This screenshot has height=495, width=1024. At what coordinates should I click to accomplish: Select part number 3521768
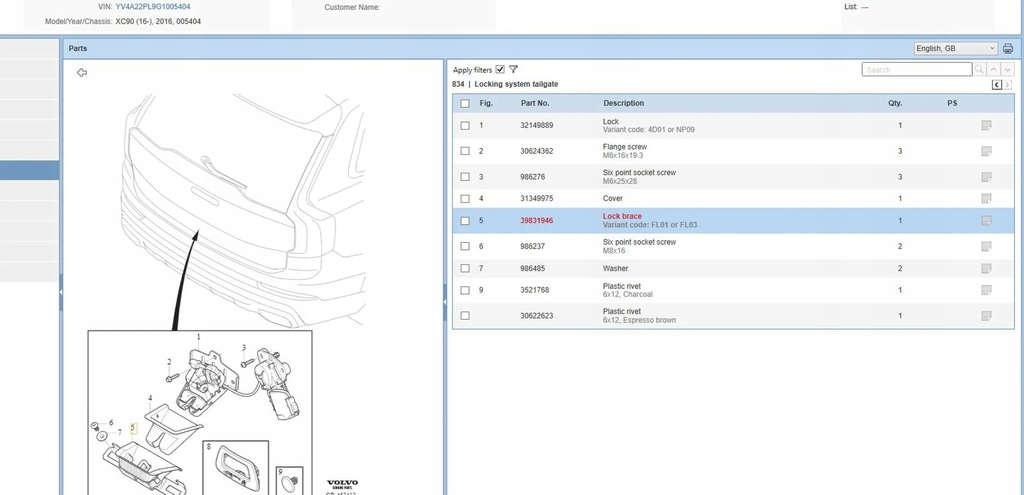coord(534,290)
